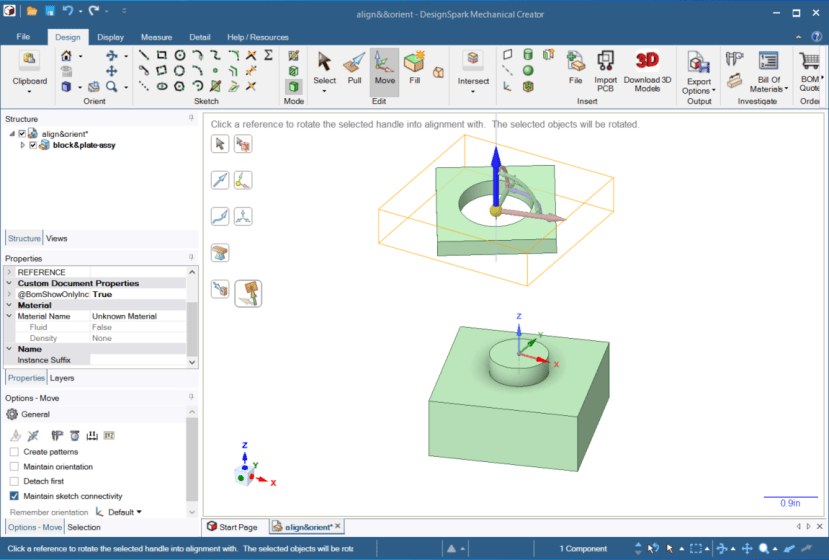Select the Ellipse sketch tool
Screen dimensions: 829x560
(x=162, y=86)
